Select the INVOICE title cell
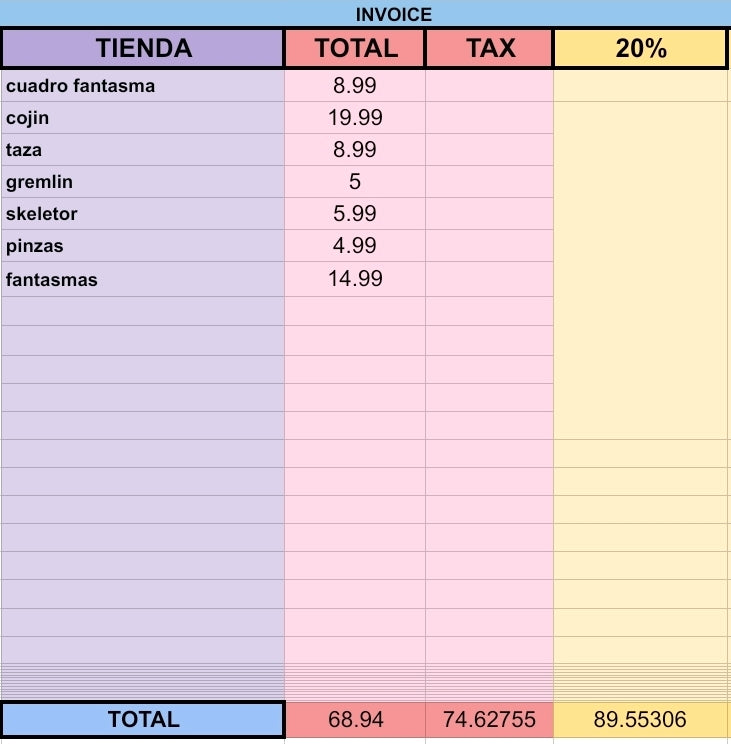Image resolution: width=731 pixels, height=744 pixels. (365, 14)
